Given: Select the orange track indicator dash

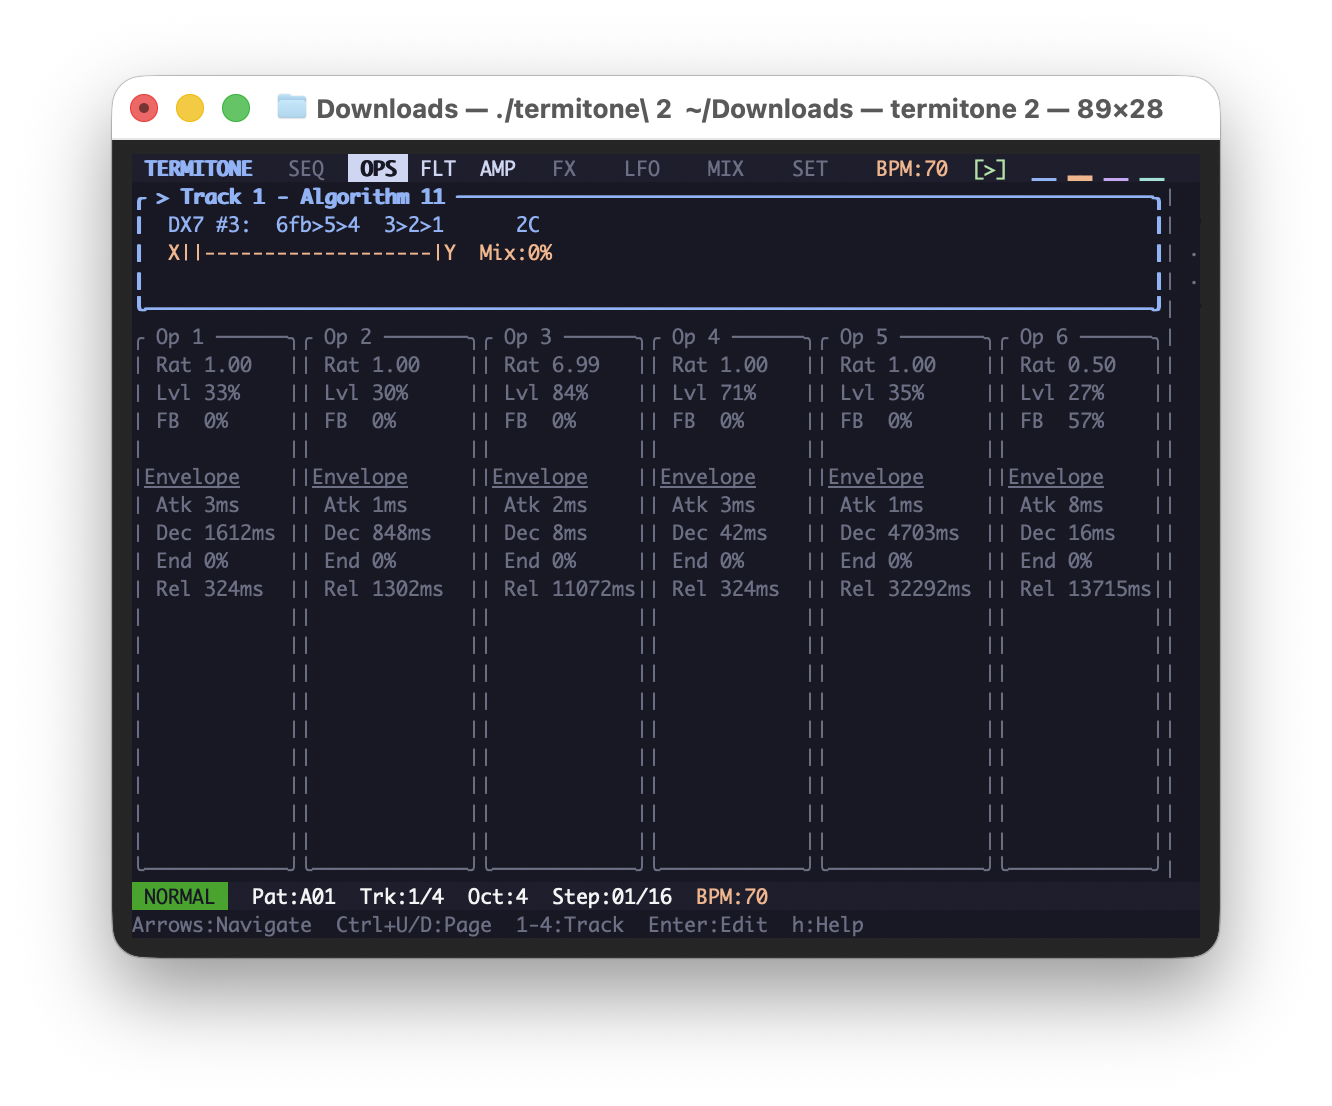Looking at the screenshot, I should tap(1080, 178).
